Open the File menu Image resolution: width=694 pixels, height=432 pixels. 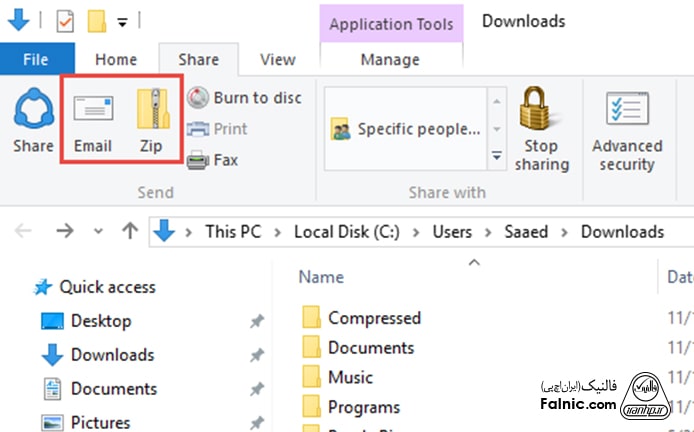point(38,60)
